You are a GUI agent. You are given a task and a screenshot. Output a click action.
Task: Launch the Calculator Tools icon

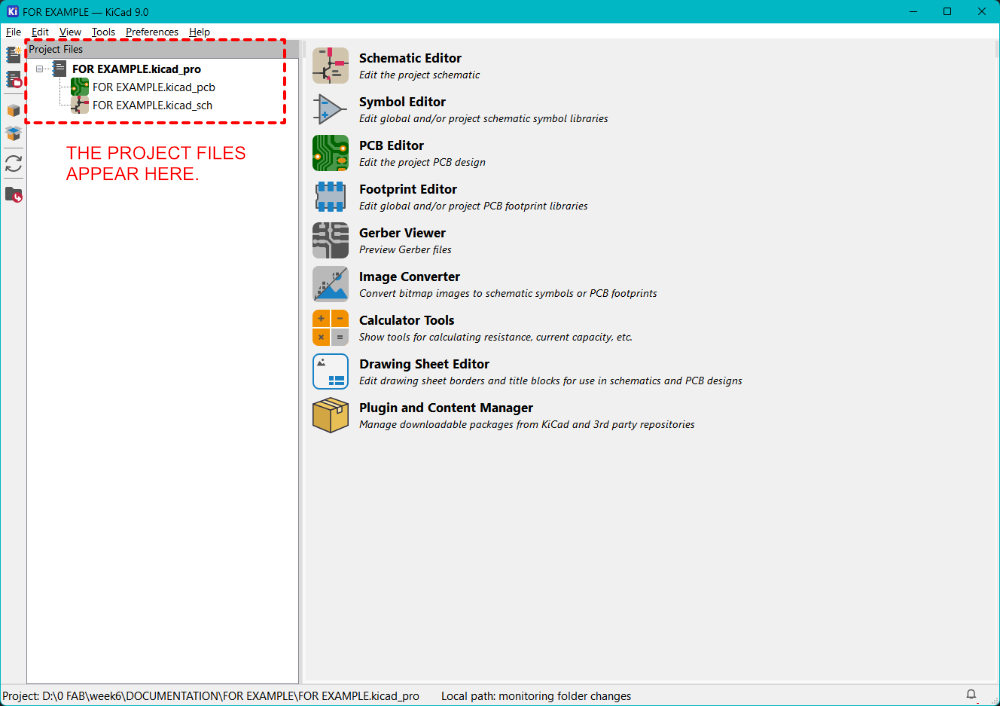pos(330,328)
